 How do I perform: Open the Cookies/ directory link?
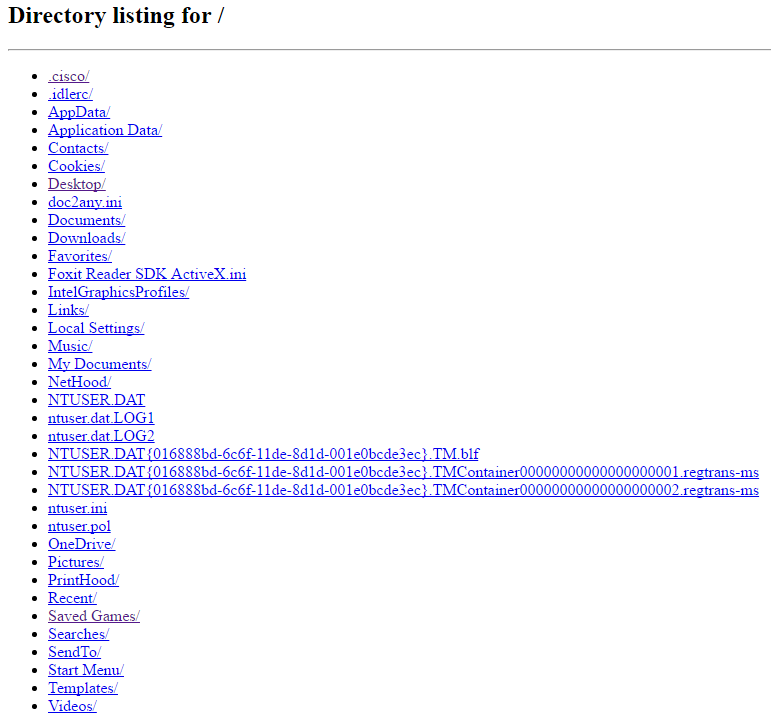(76, 166)
